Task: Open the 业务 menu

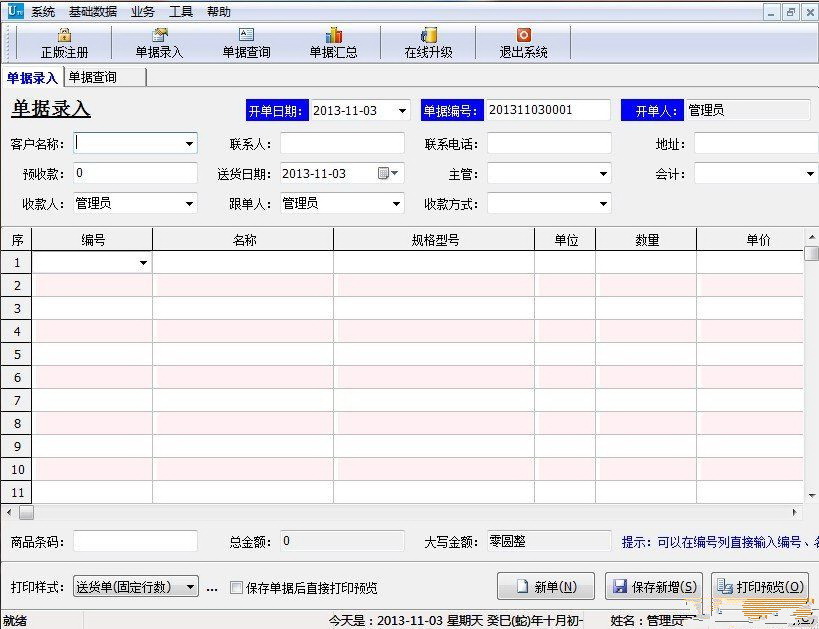Action: click(143, 11)
